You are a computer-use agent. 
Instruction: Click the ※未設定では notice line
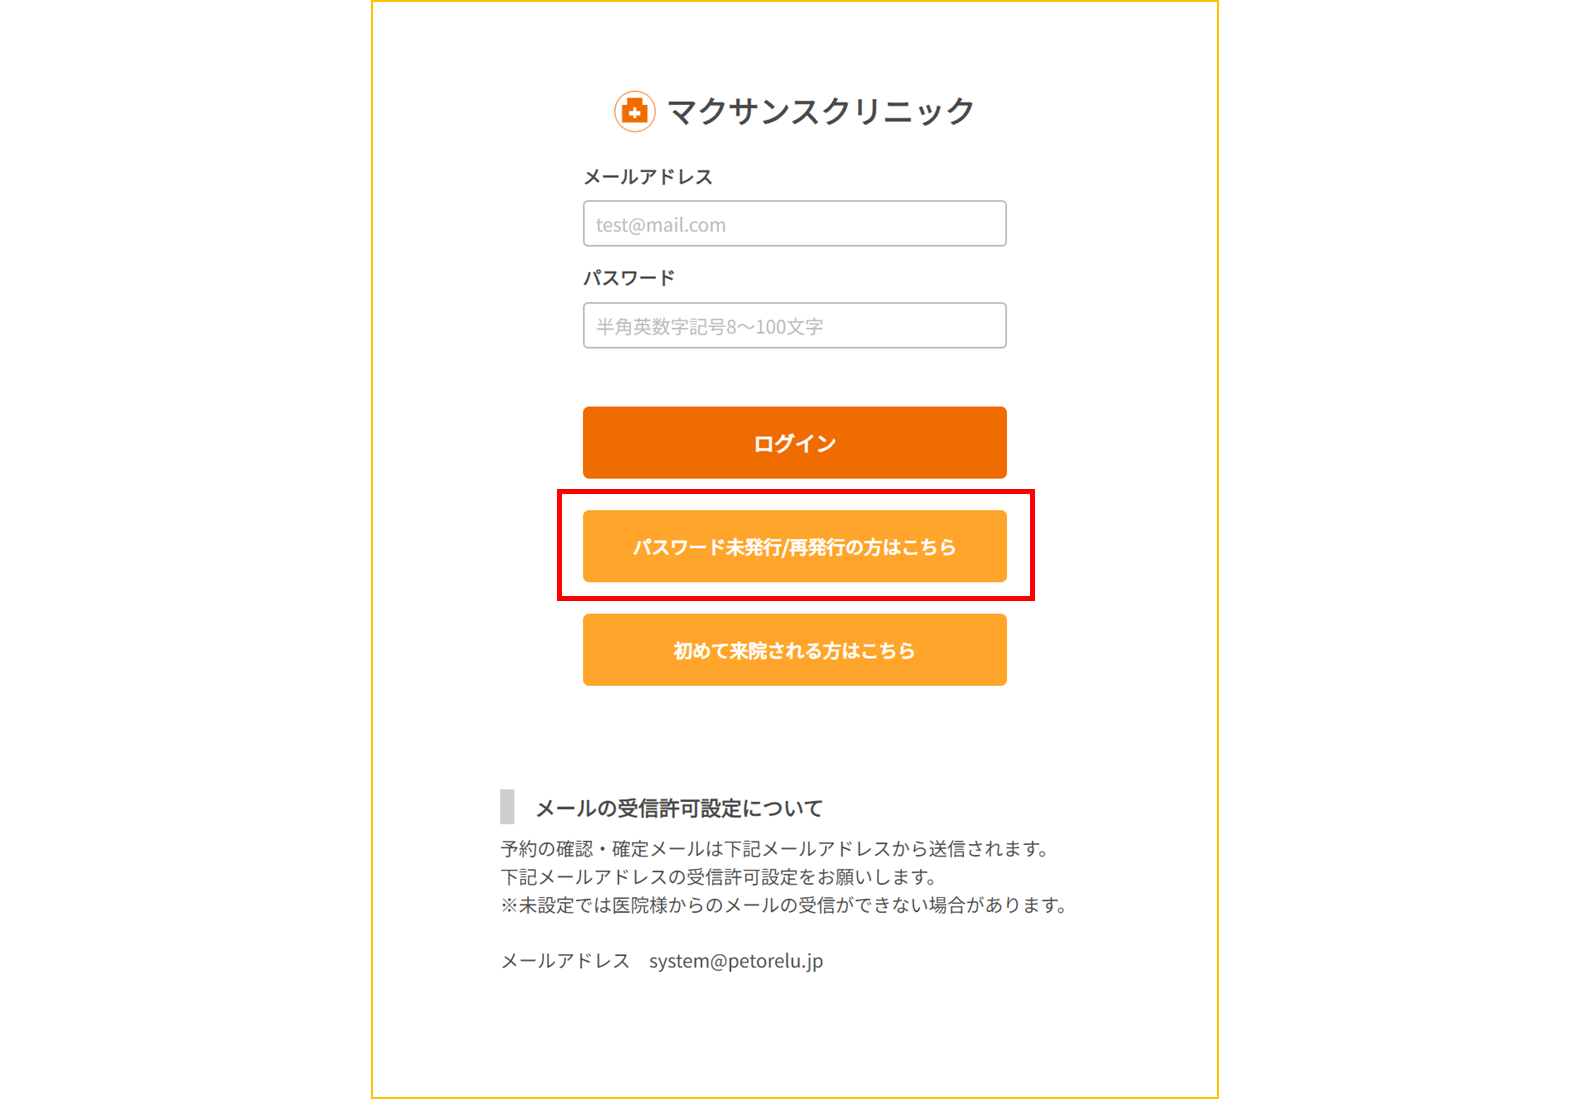pos(786,905)
